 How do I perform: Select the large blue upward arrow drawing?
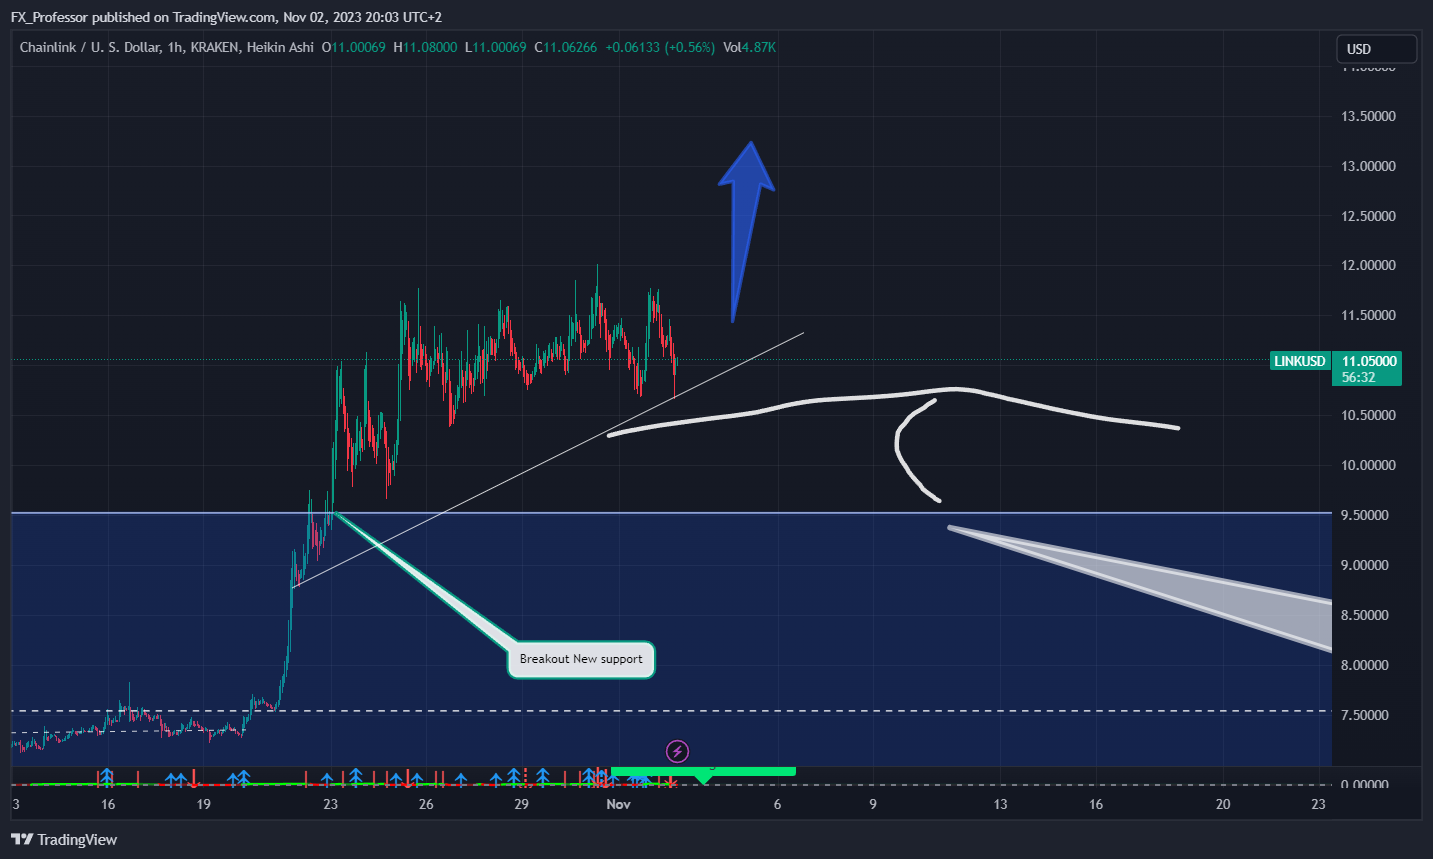tap(746, 232)
